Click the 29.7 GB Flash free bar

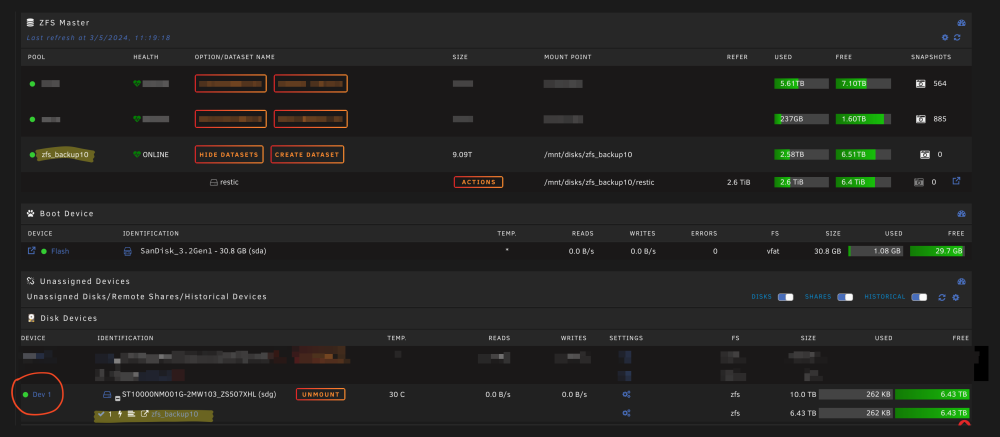937,251
